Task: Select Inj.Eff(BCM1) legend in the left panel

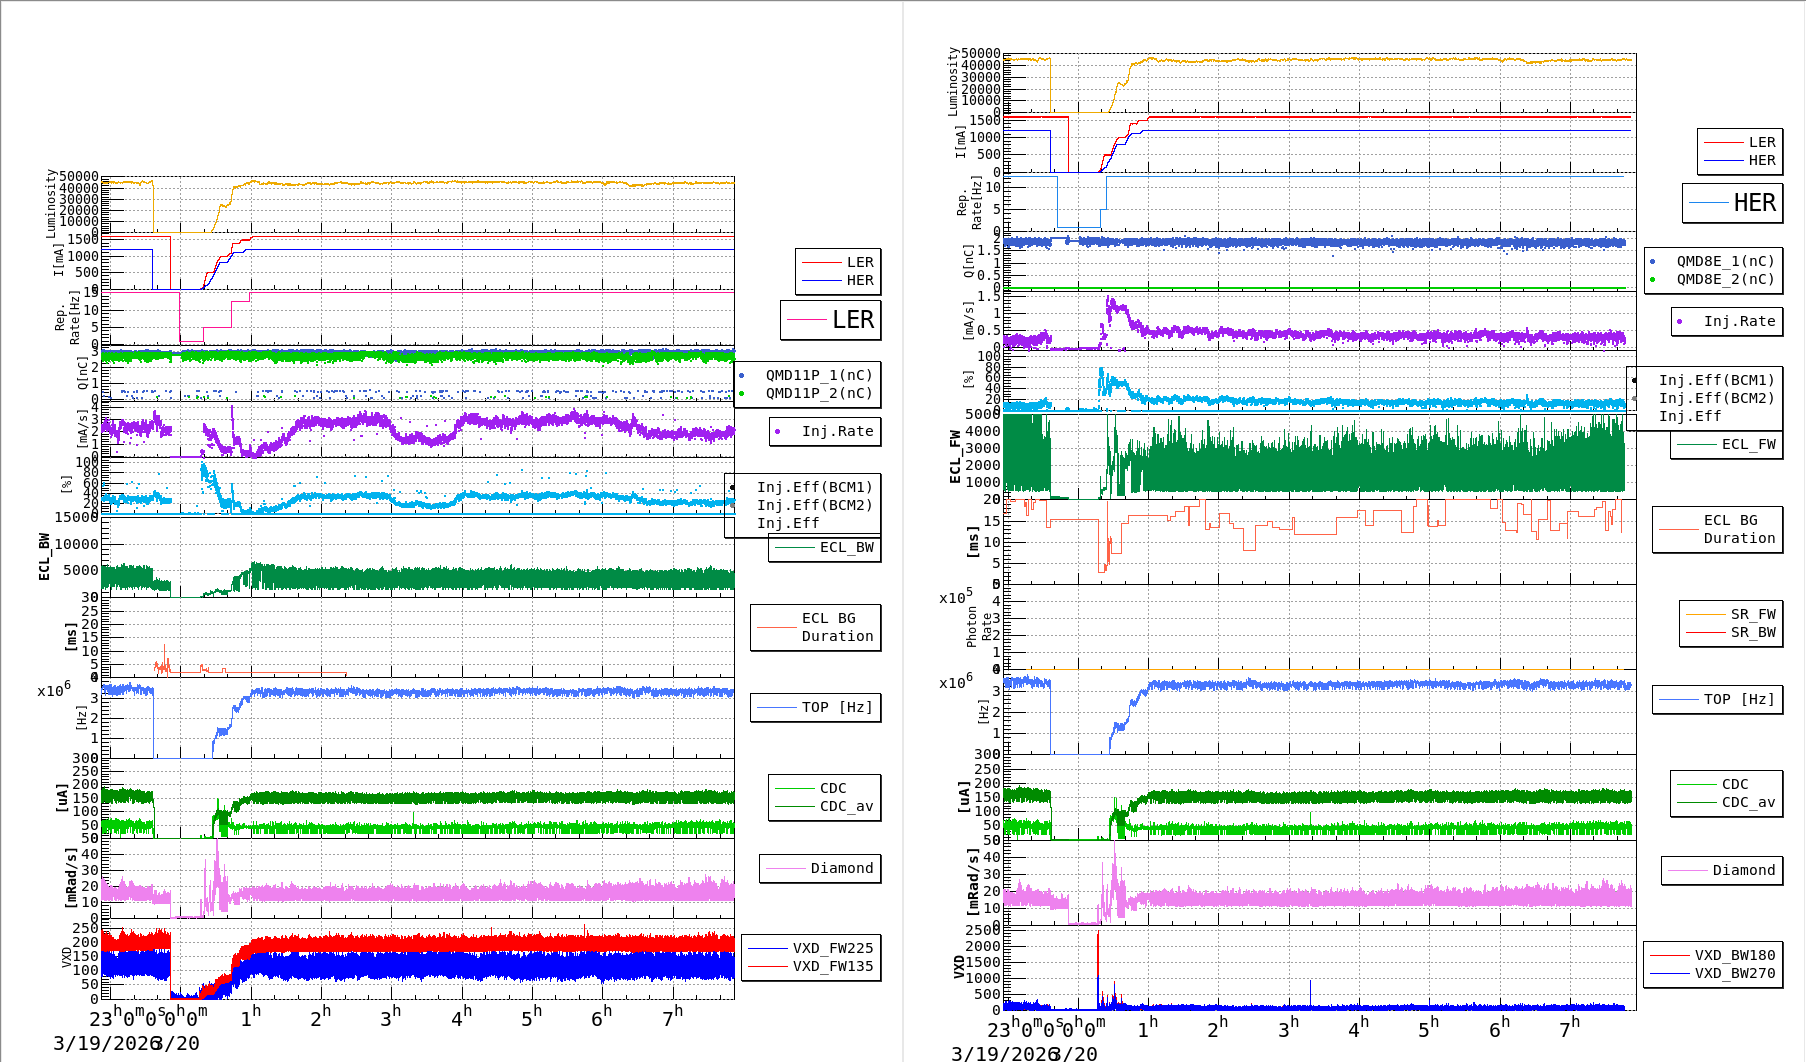Action: tap(814, 487)
